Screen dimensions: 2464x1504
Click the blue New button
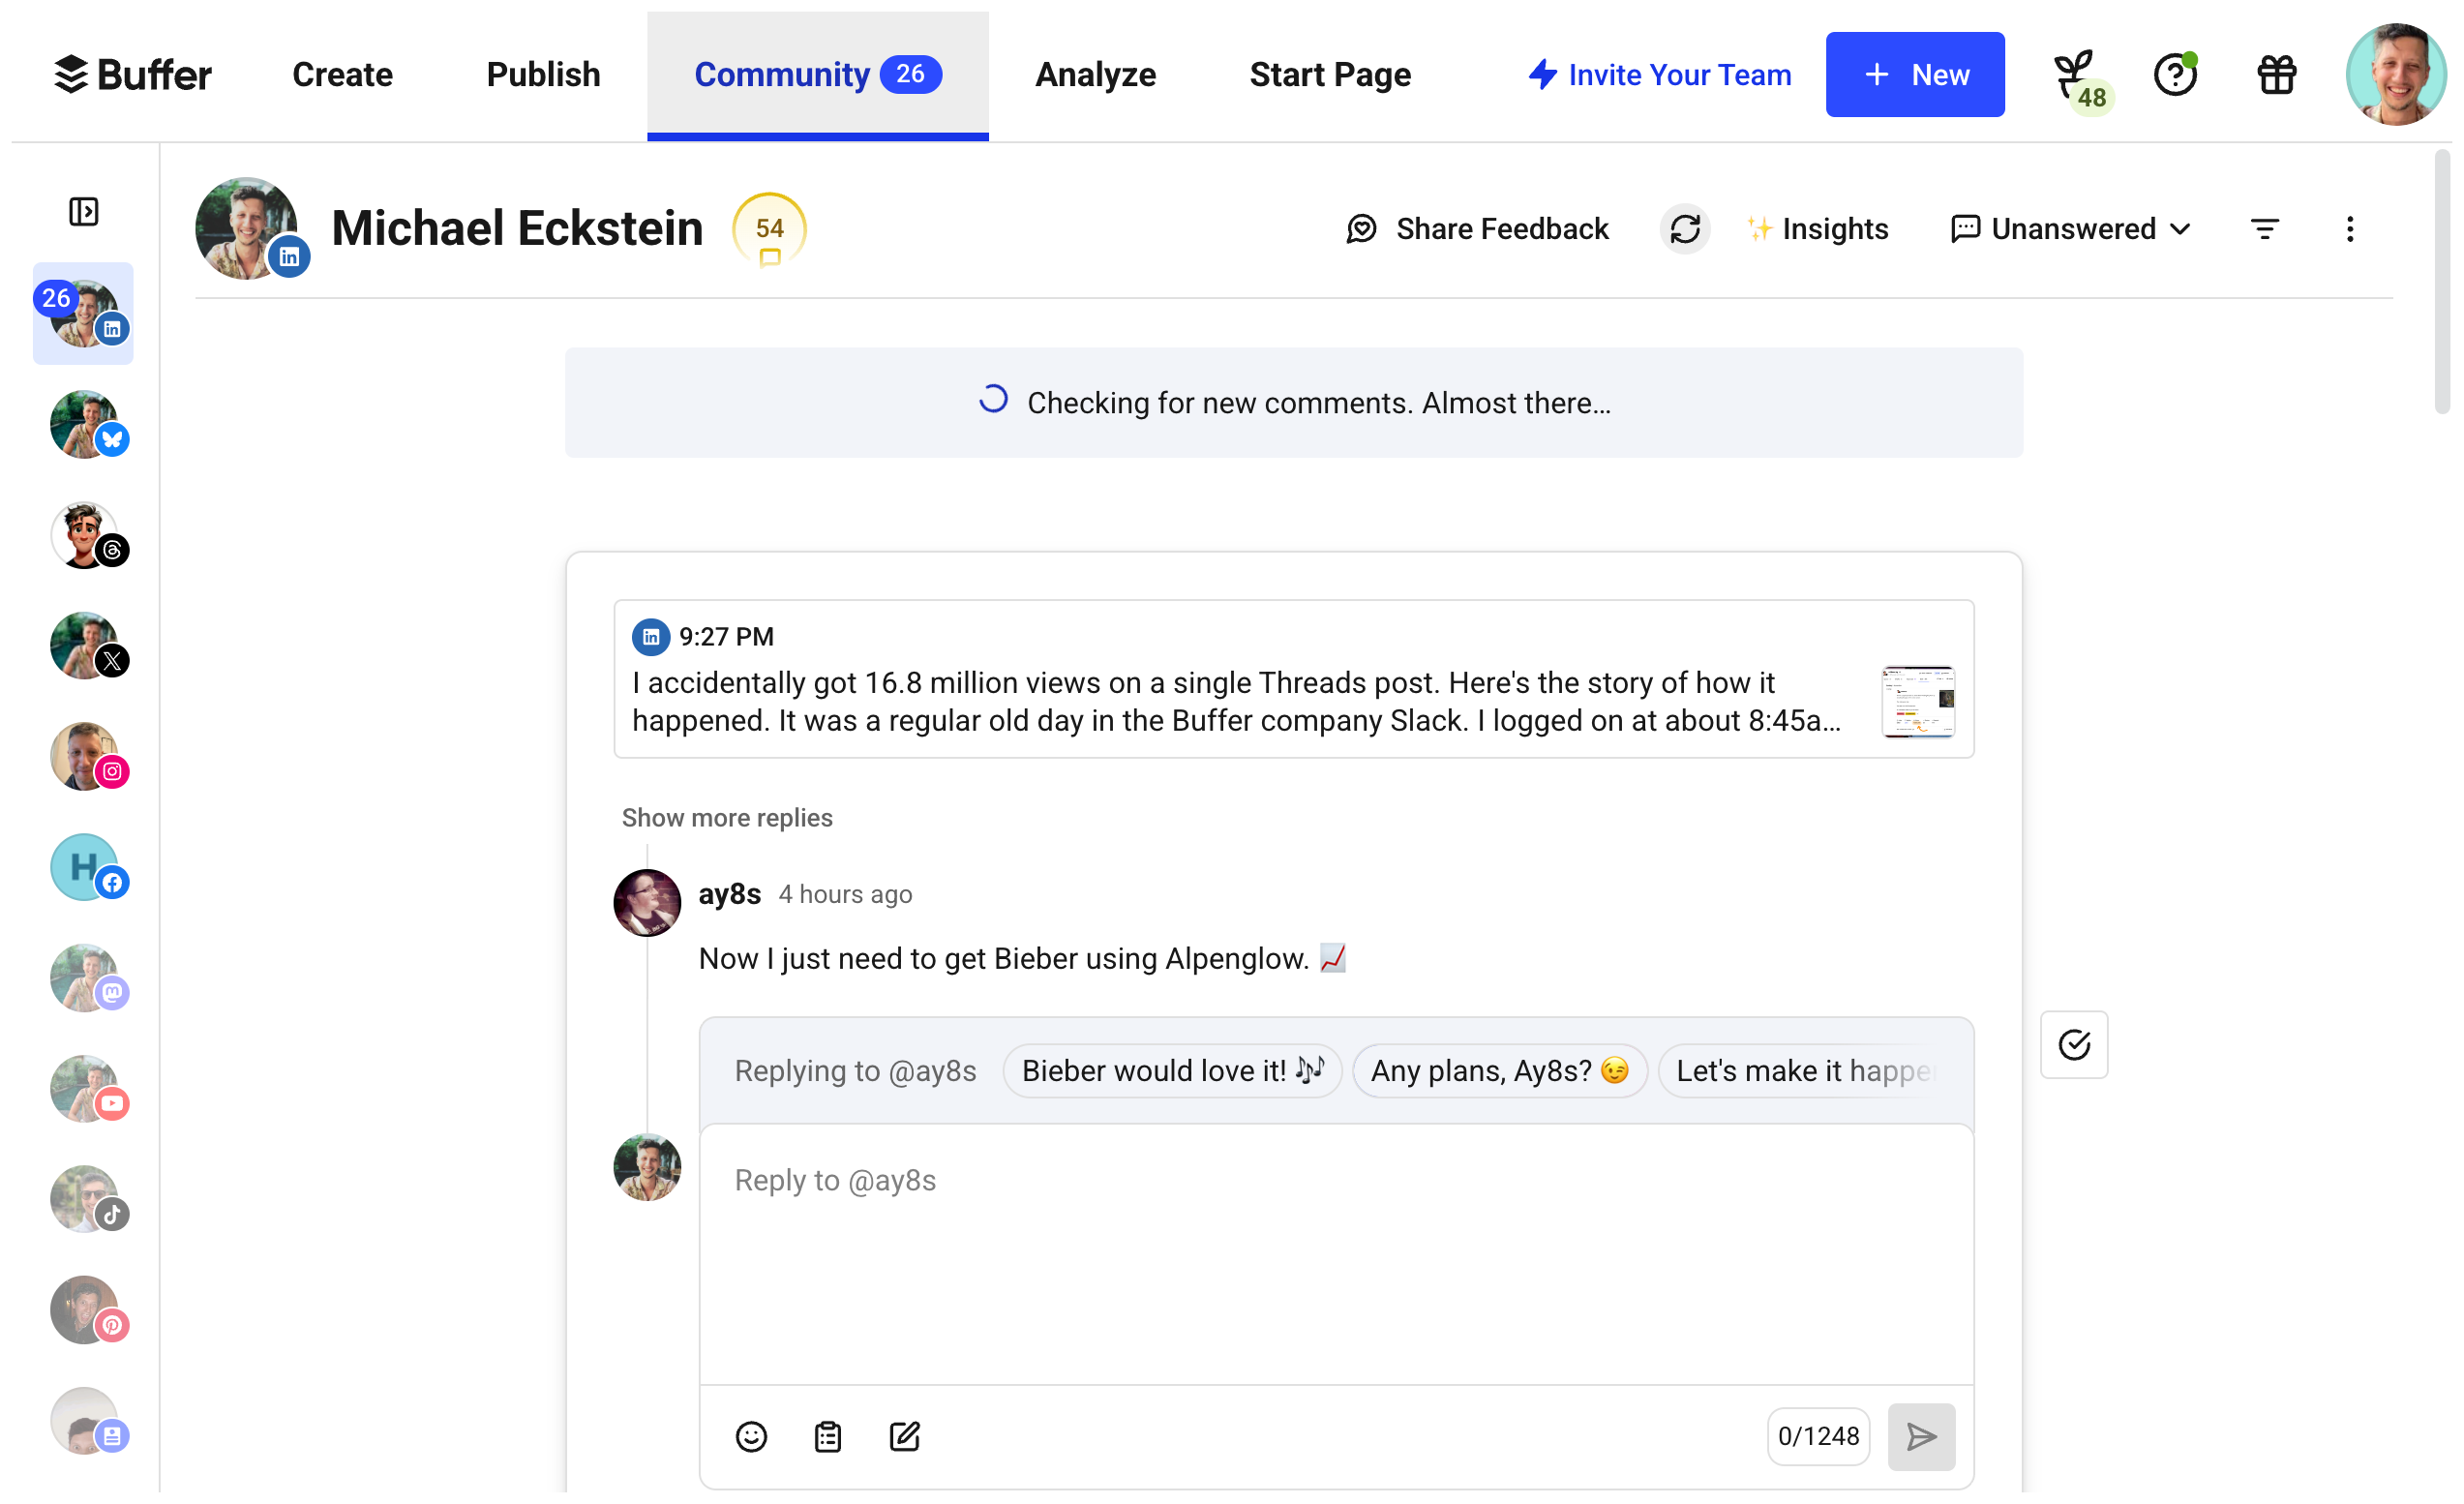click(1914, 75)
